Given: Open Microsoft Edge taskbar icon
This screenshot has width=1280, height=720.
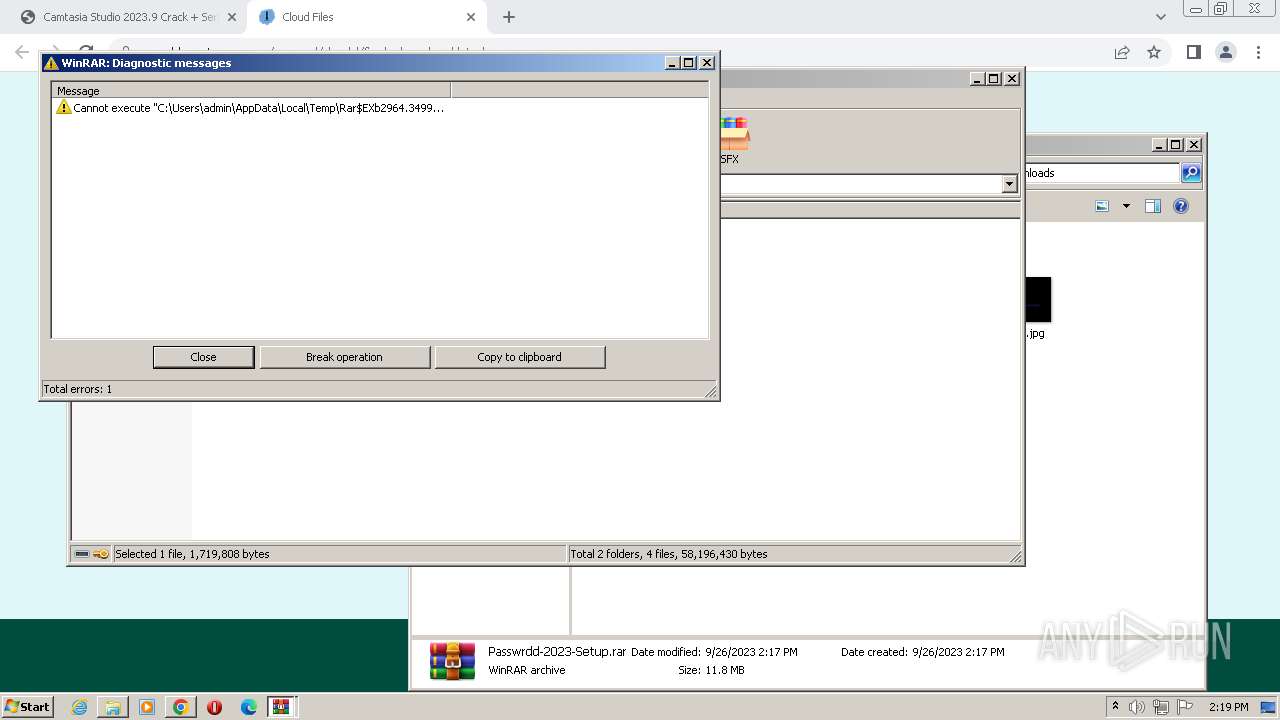Looking at the screenshot, I should click(249, 707).
